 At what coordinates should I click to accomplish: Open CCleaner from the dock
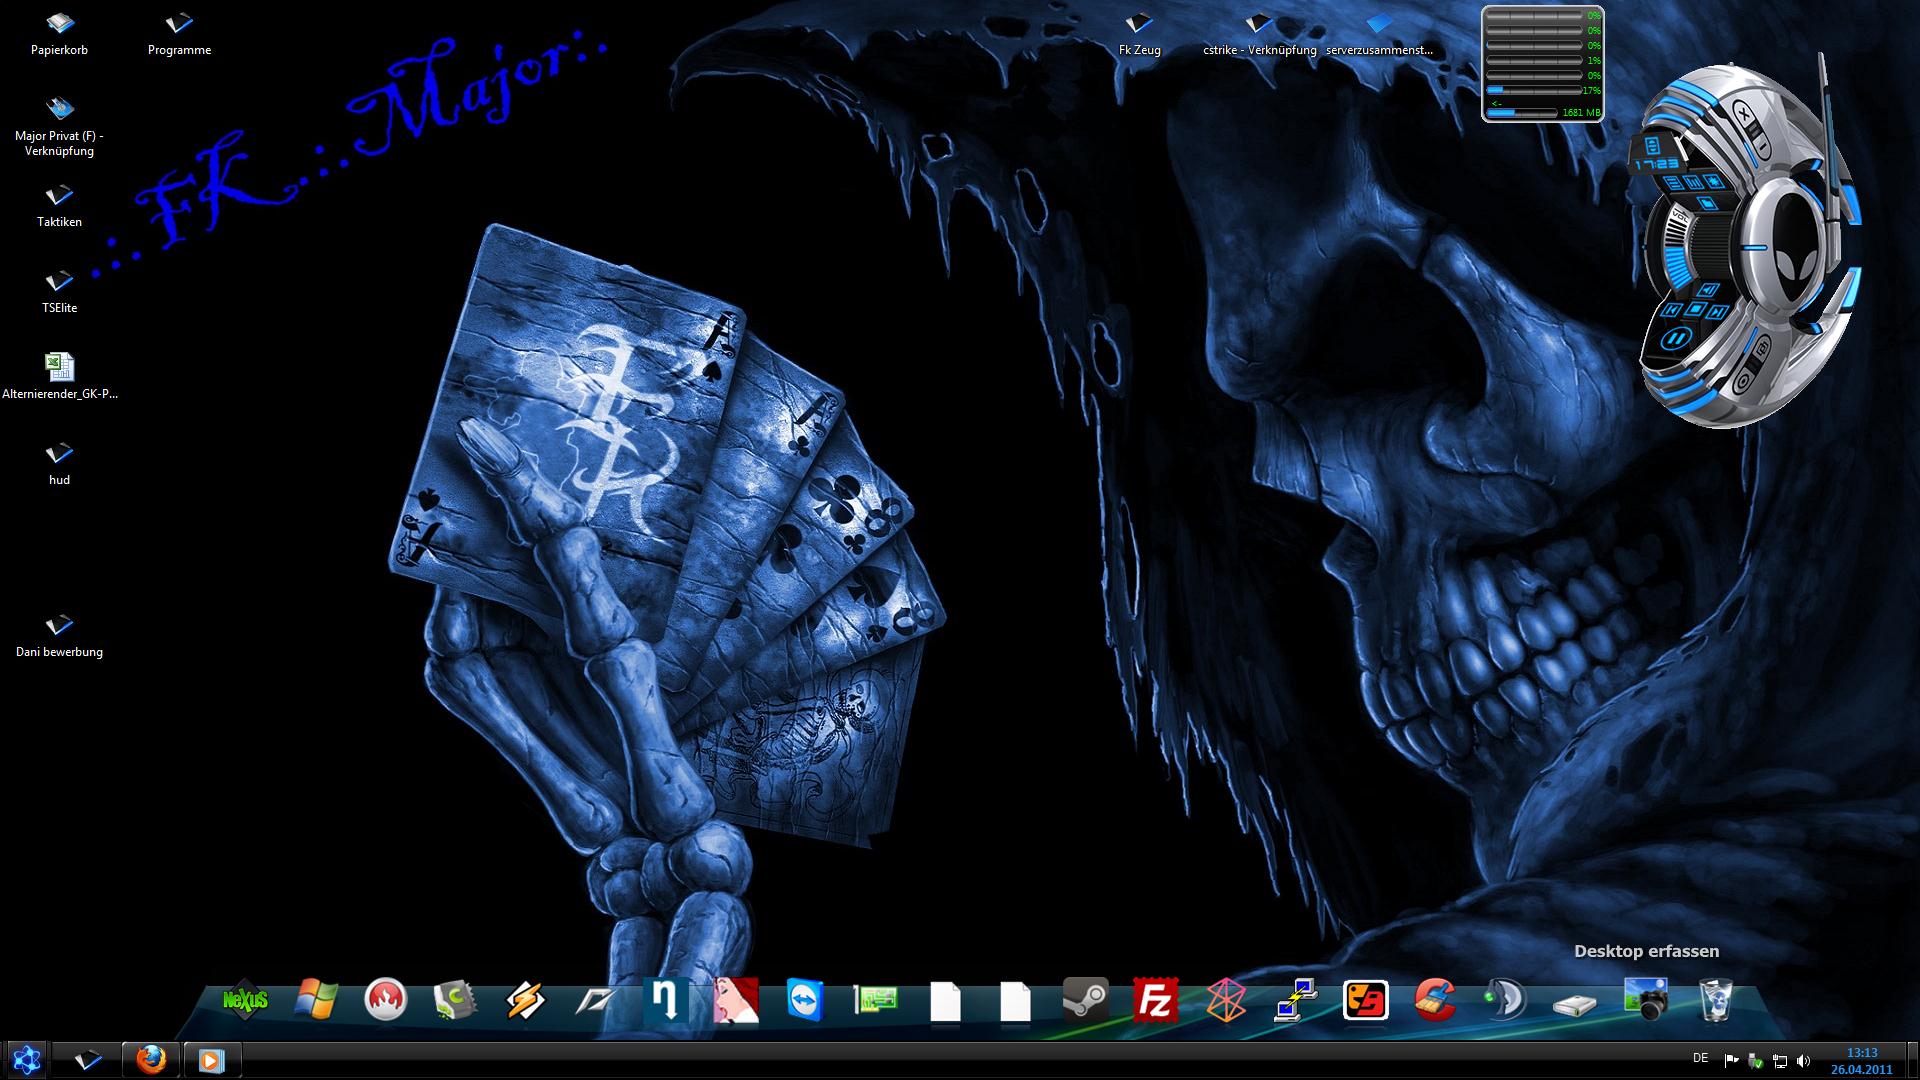tap(1435, 1000)
